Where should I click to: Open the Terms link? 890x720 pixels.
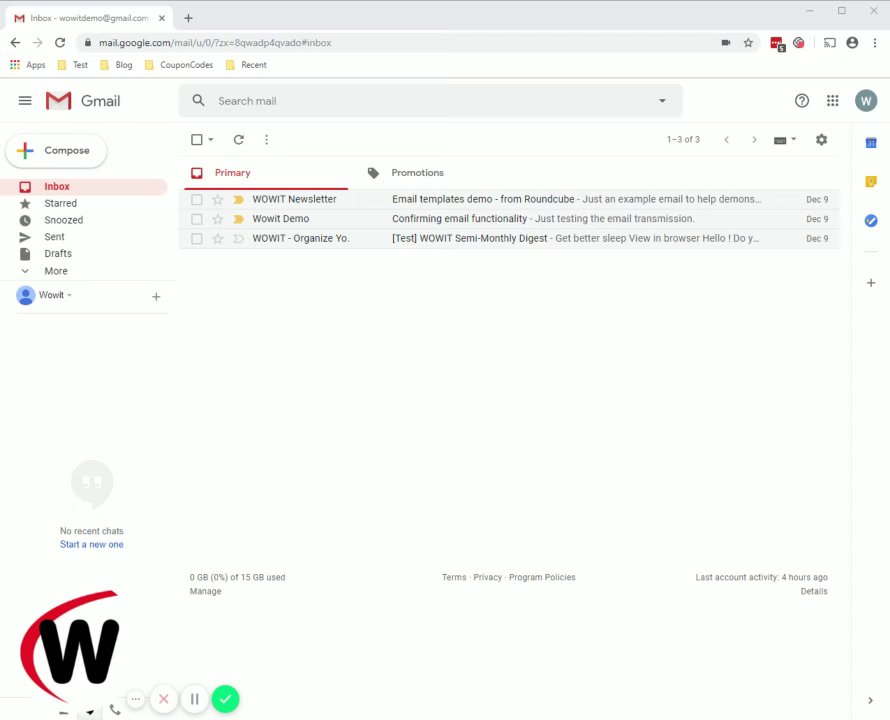[x=454, y=577]
